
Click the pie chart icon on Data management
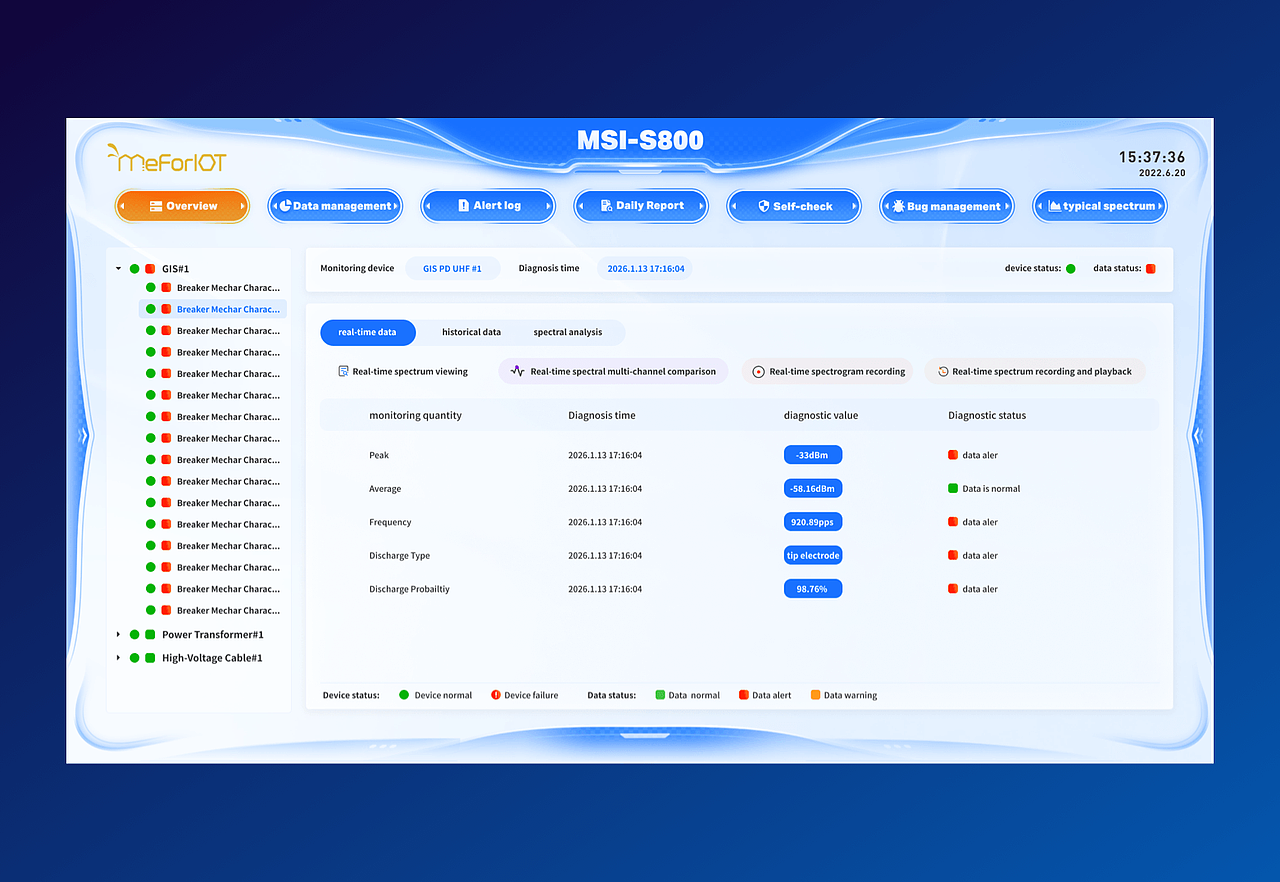(285, 206)
